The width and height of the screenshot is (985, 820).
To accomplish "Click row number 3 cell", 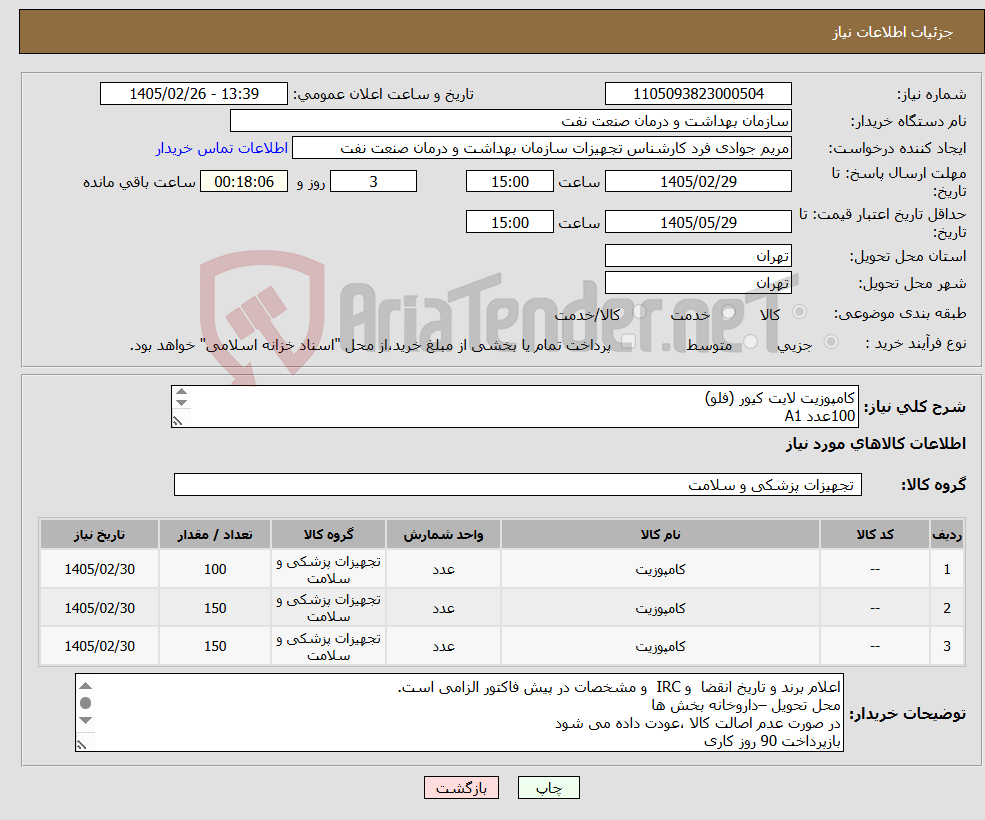I will (x=947, y=646).
